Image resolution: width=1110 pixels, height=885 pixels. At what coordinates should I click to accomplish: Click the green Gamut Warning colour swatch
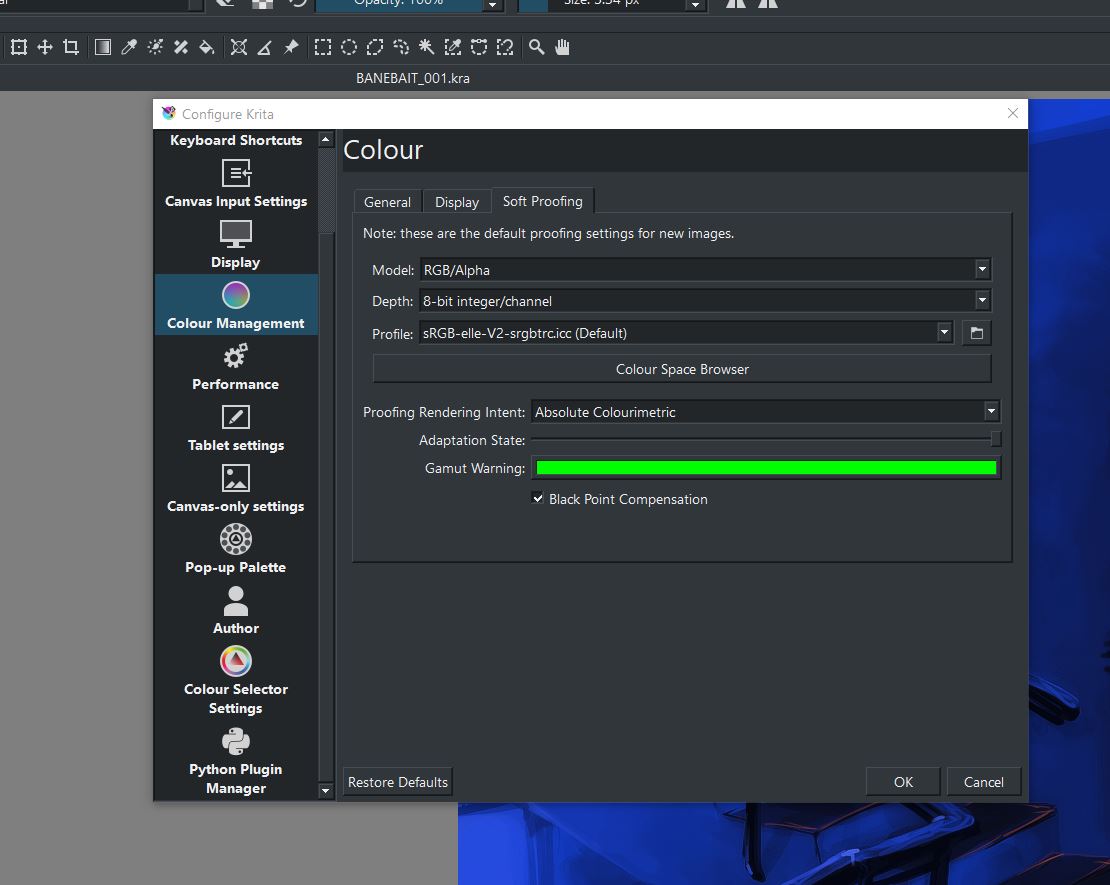(766, 468)
